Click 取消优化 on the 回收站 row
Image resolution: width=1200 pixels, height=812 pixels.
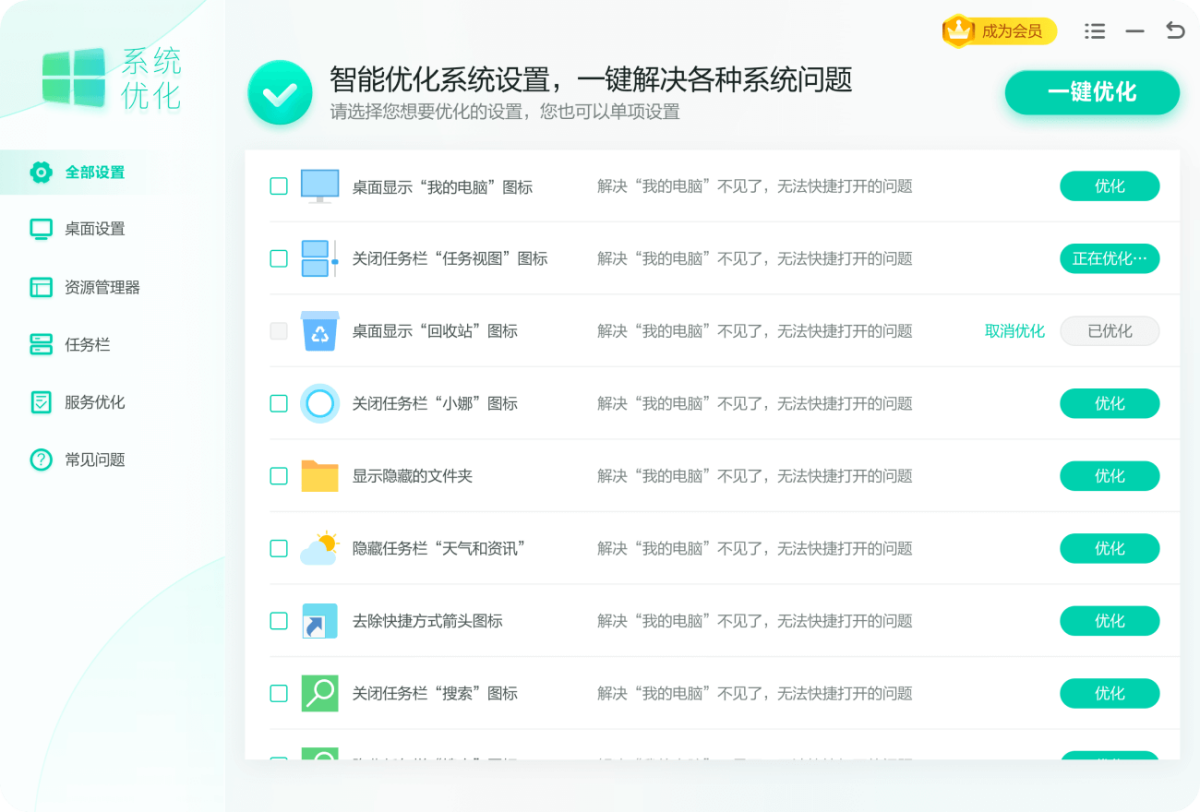tap(1013, 331)
